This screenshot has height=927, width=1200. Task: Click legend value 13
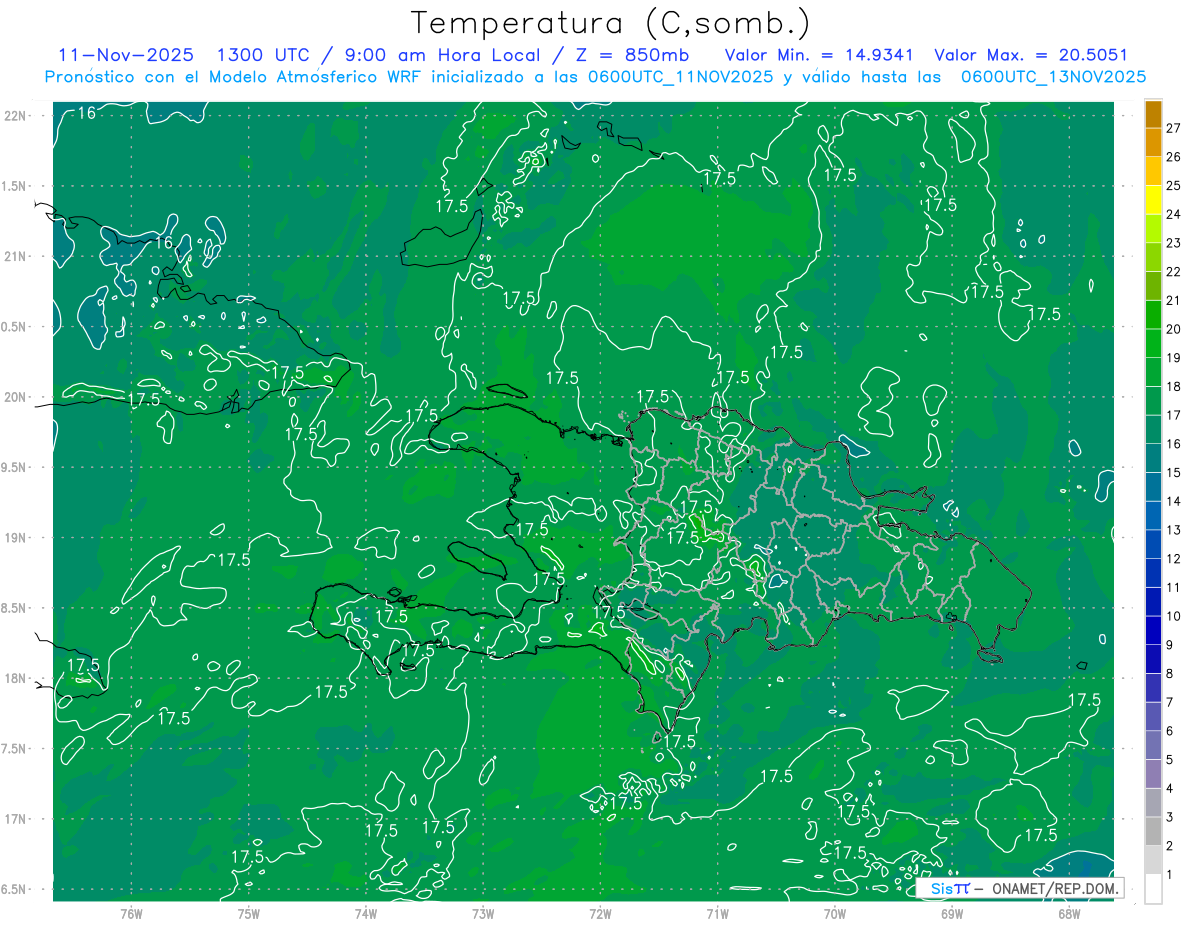point(1173,530)
